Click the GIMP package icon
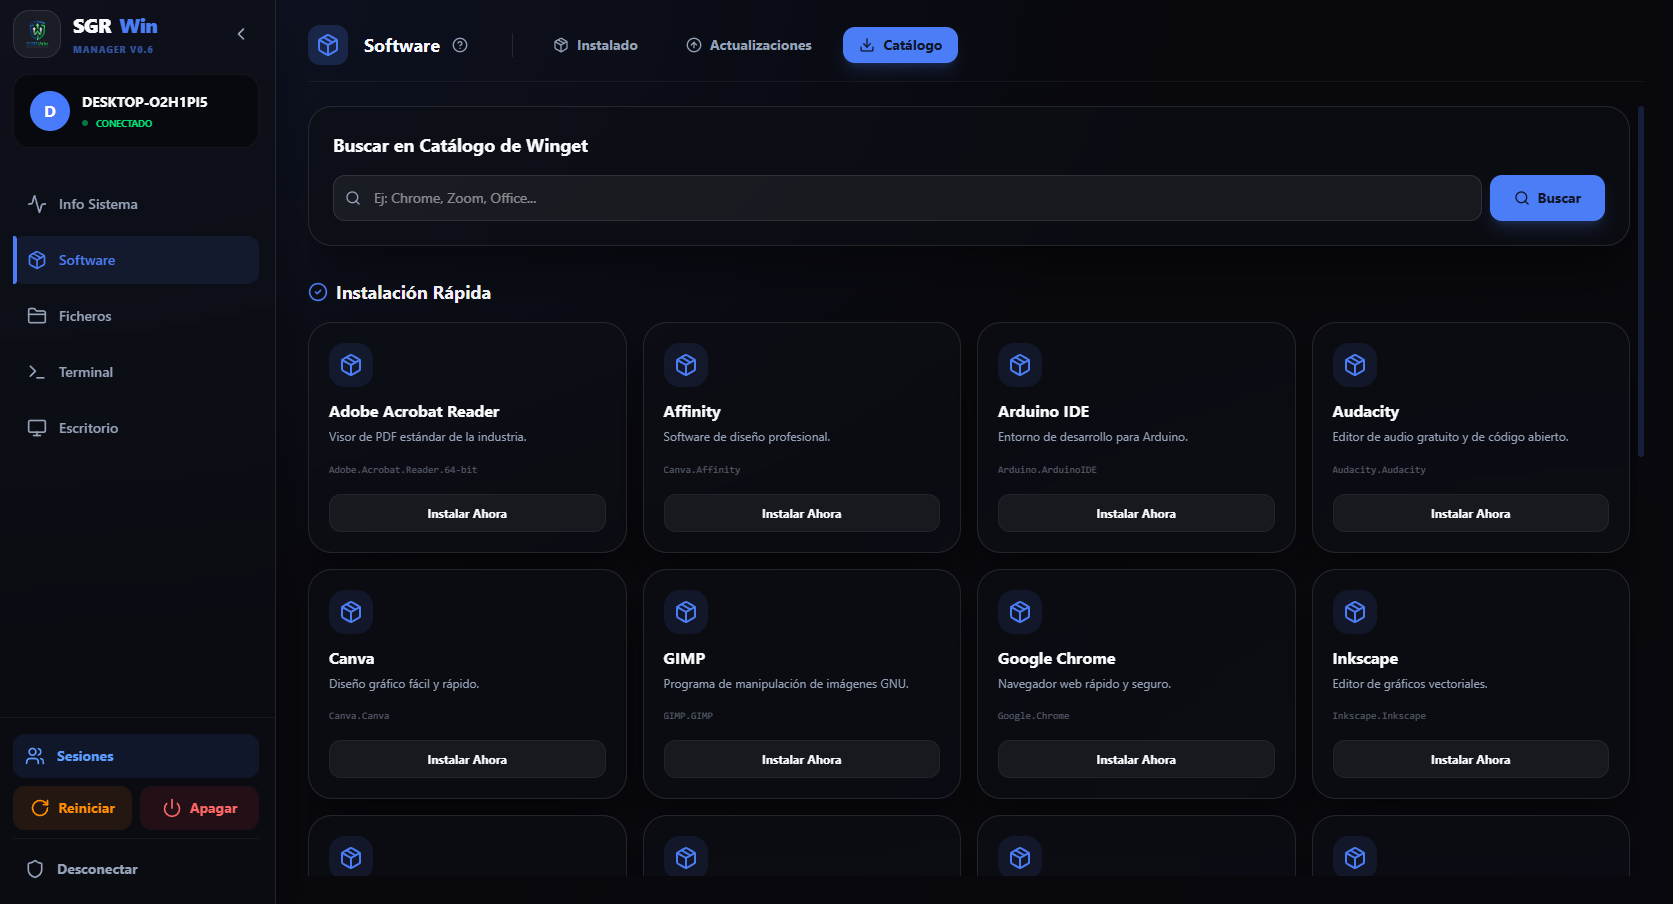Viewport: 1673px width, 904px height. pyautogui.click(x=686, y=612)
